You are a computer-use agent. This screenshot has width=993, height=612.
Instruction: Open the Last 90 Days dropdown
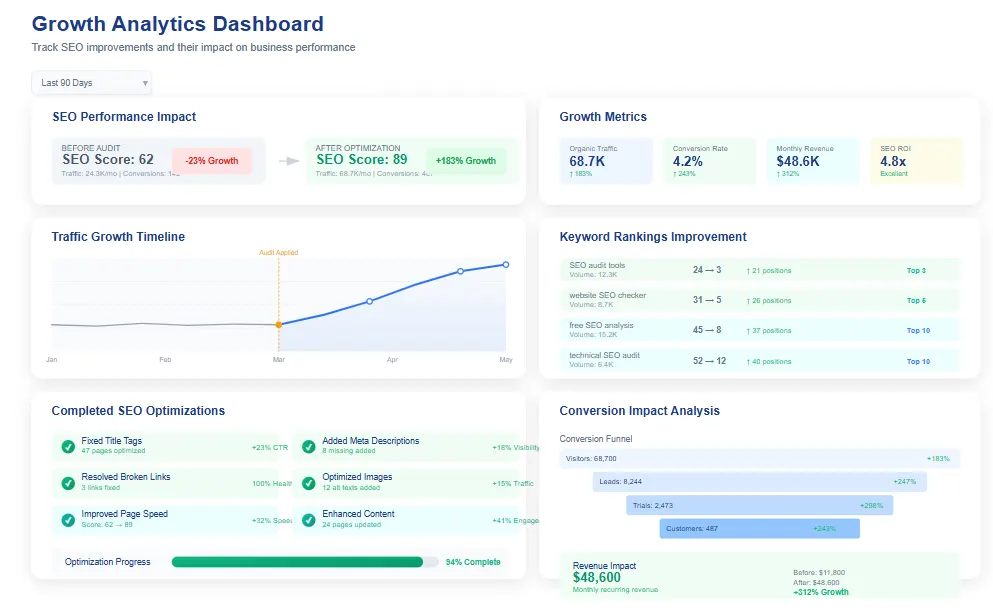coord(91,82)
